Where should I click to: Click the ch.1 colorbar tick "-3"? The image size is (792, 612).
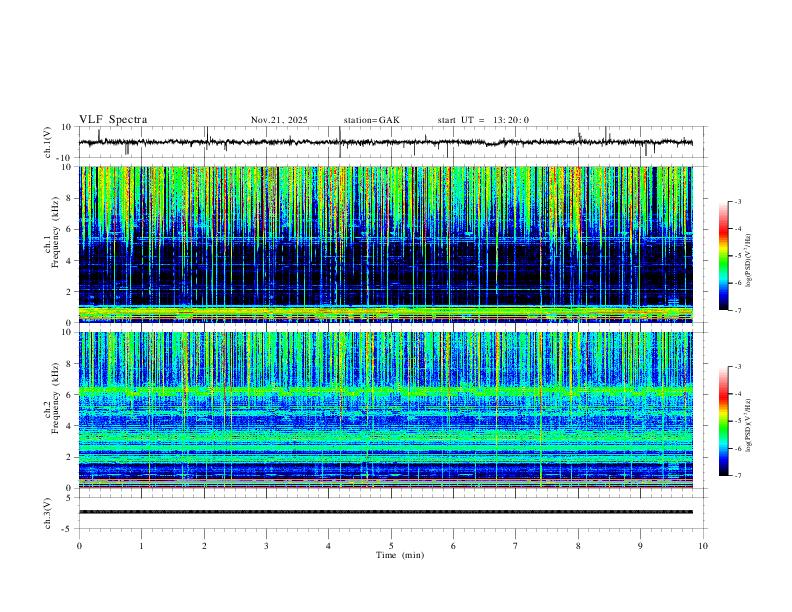pyautogui.click(x=737, y=201)
